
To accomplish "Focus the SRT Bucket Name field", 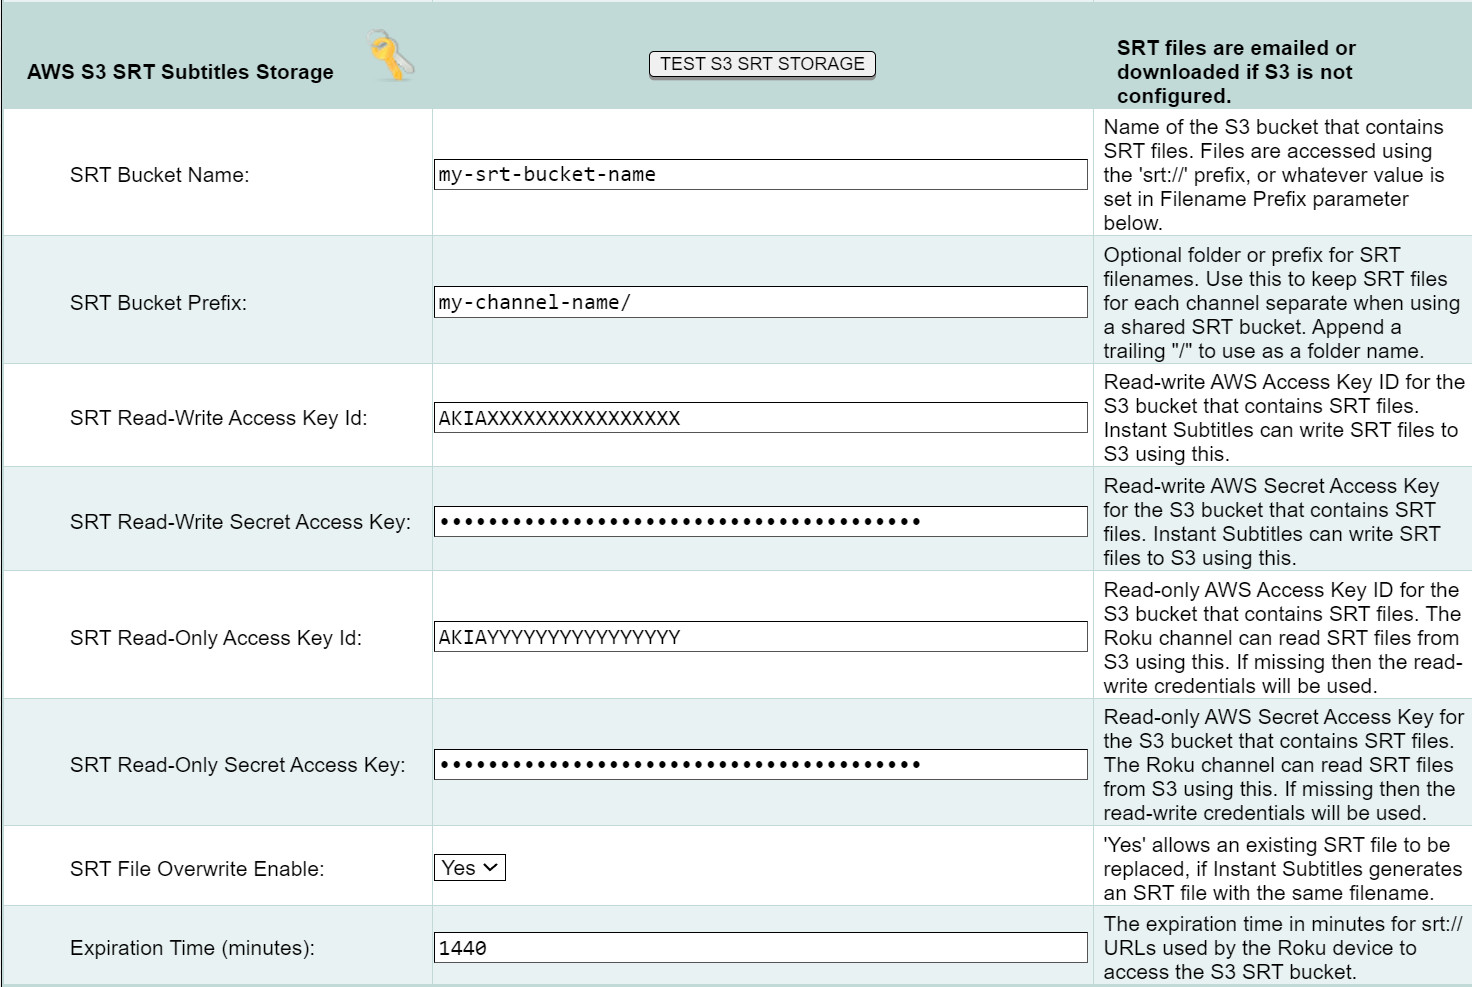I will click(x=760, y=174).
